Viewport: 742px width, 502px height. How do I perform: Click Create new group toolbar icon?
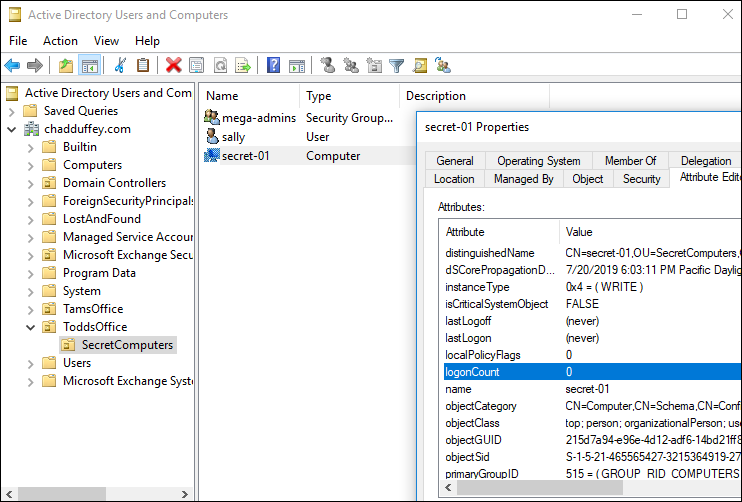[x=351, y=65]
